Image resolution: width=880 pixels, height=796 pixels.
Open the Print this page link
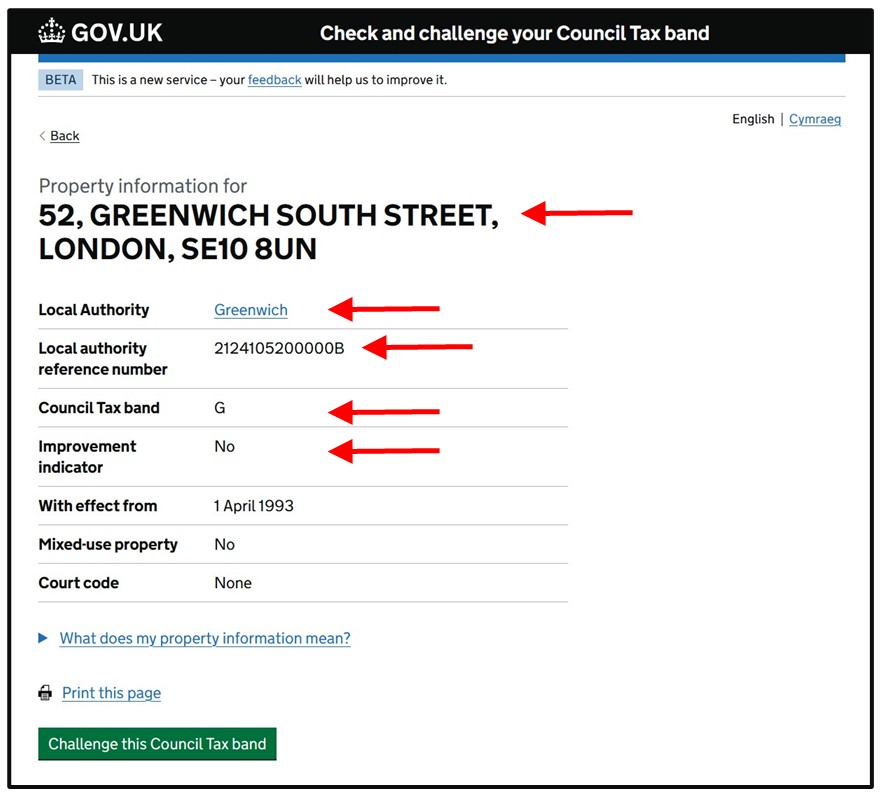click(x=111, y=693)
